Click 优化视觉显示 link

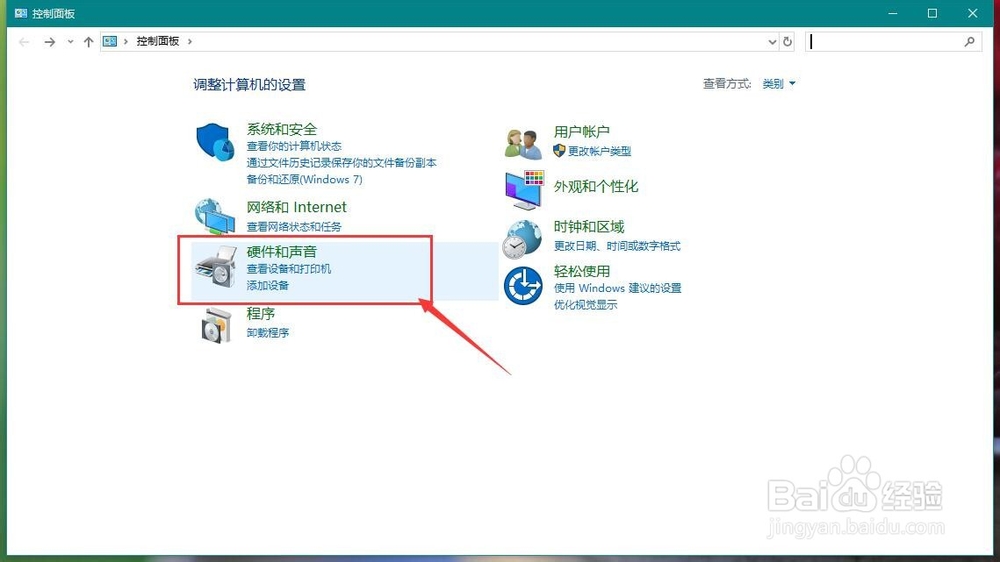(585, 304)
